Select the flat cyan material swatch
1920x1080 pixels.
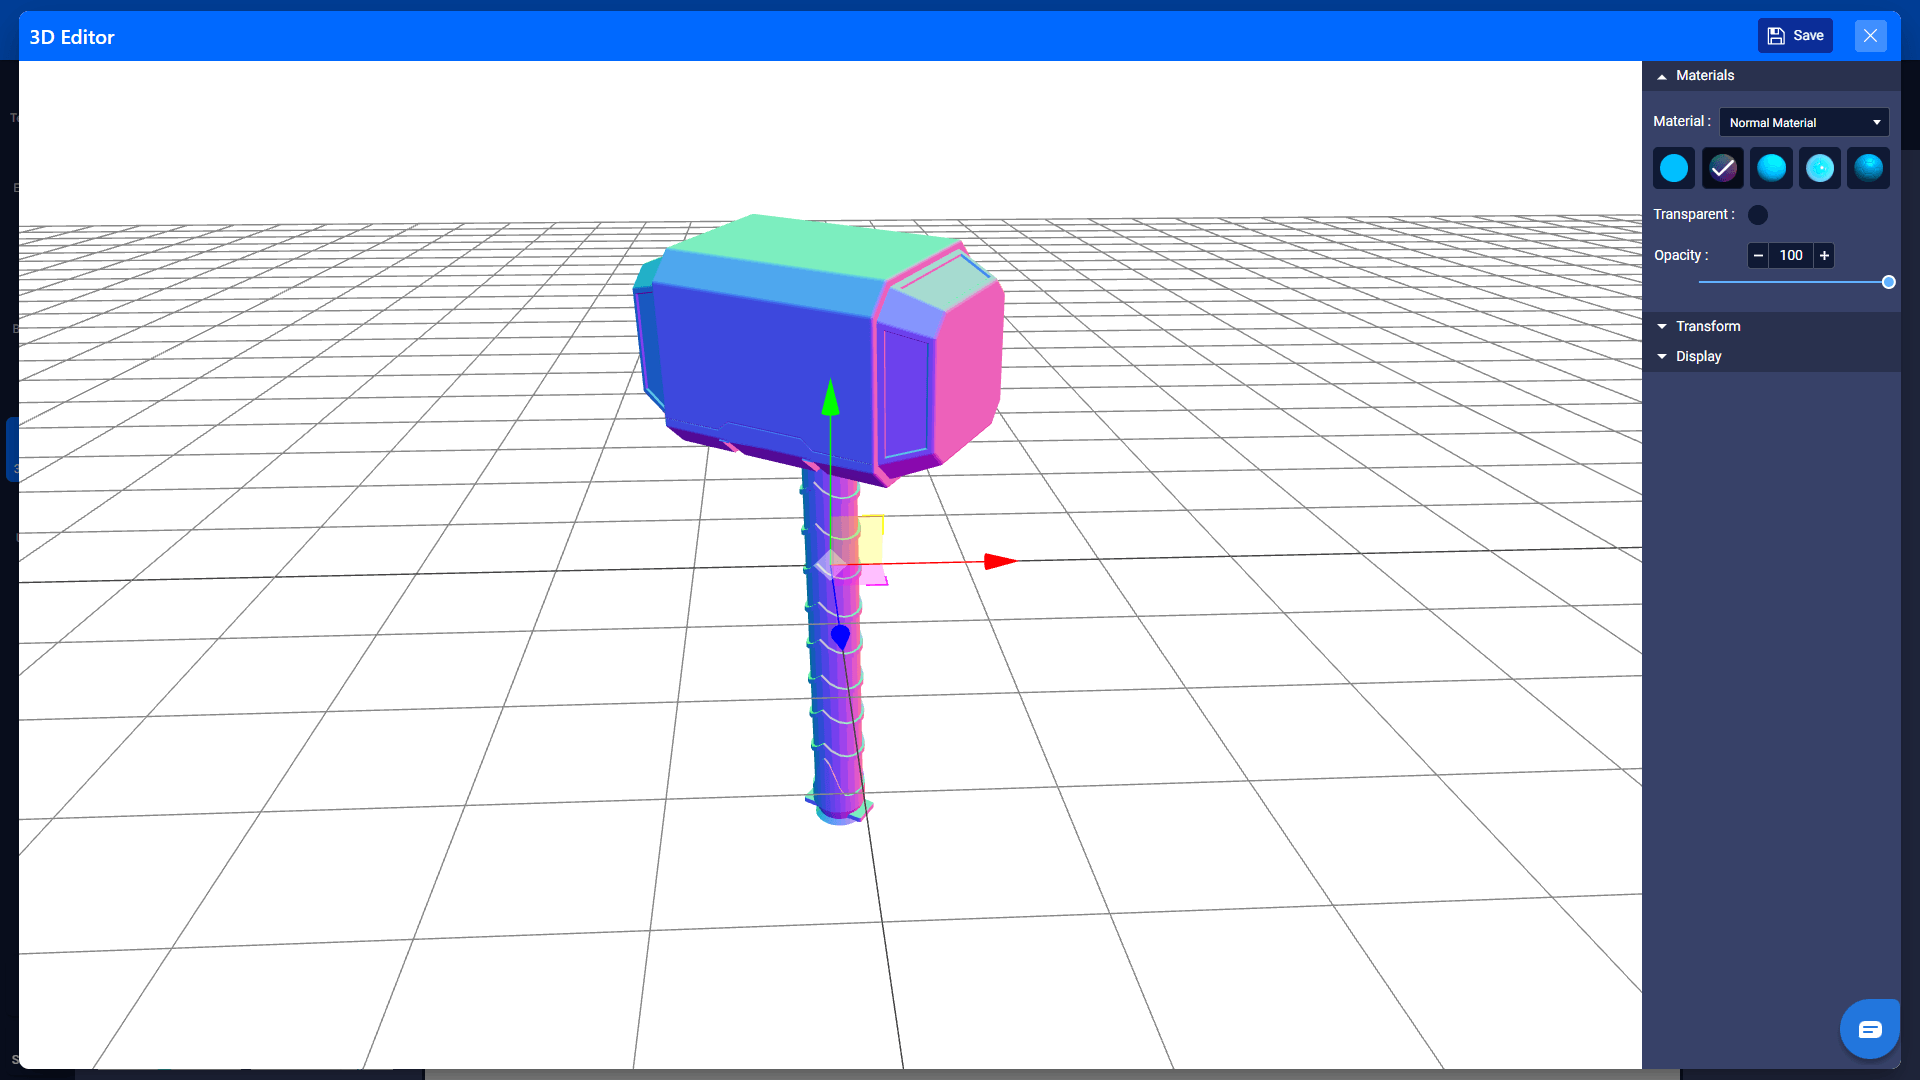pos(1674,168)
